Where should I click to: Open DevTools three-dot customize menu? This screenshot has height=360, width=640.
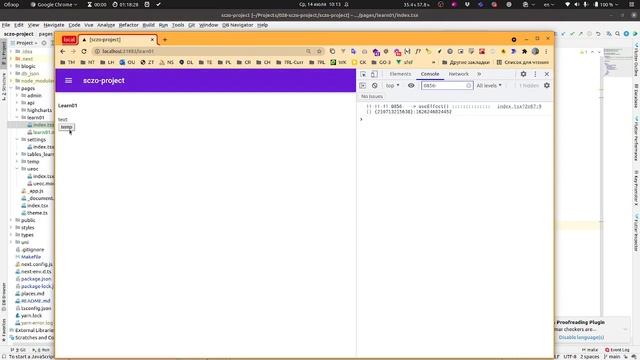click(535, 74)
